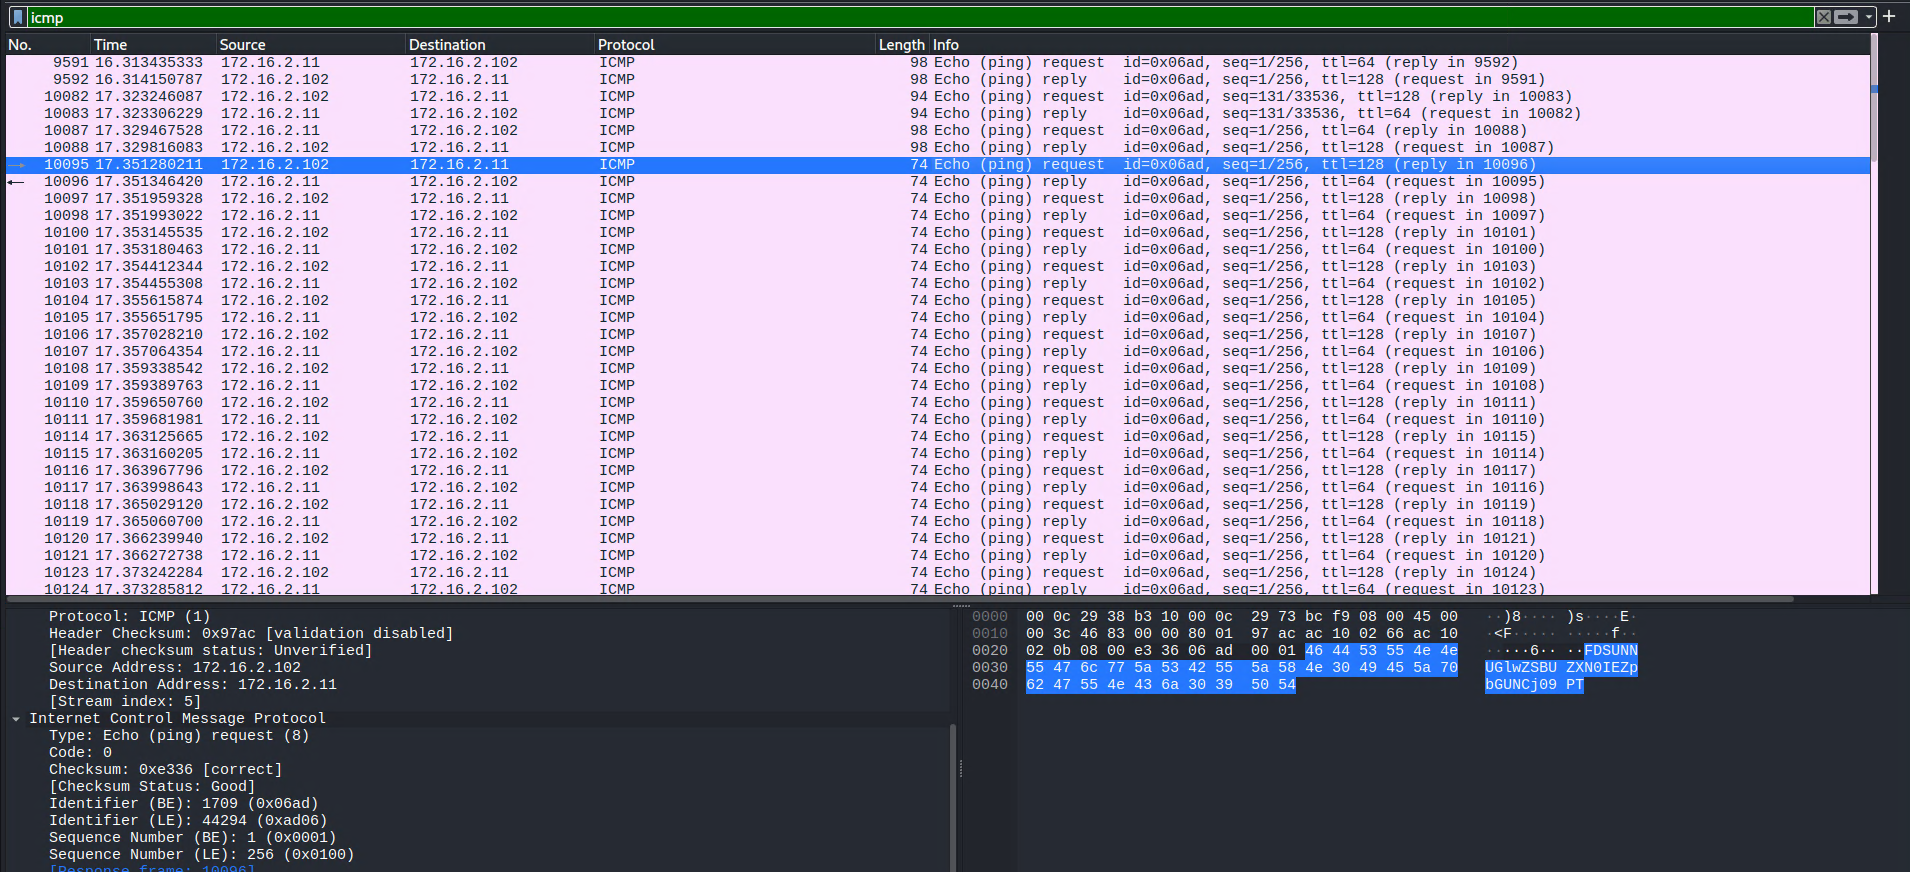Select highlighted packet 10095 row
1910x872 pixels.
[937, 165]
